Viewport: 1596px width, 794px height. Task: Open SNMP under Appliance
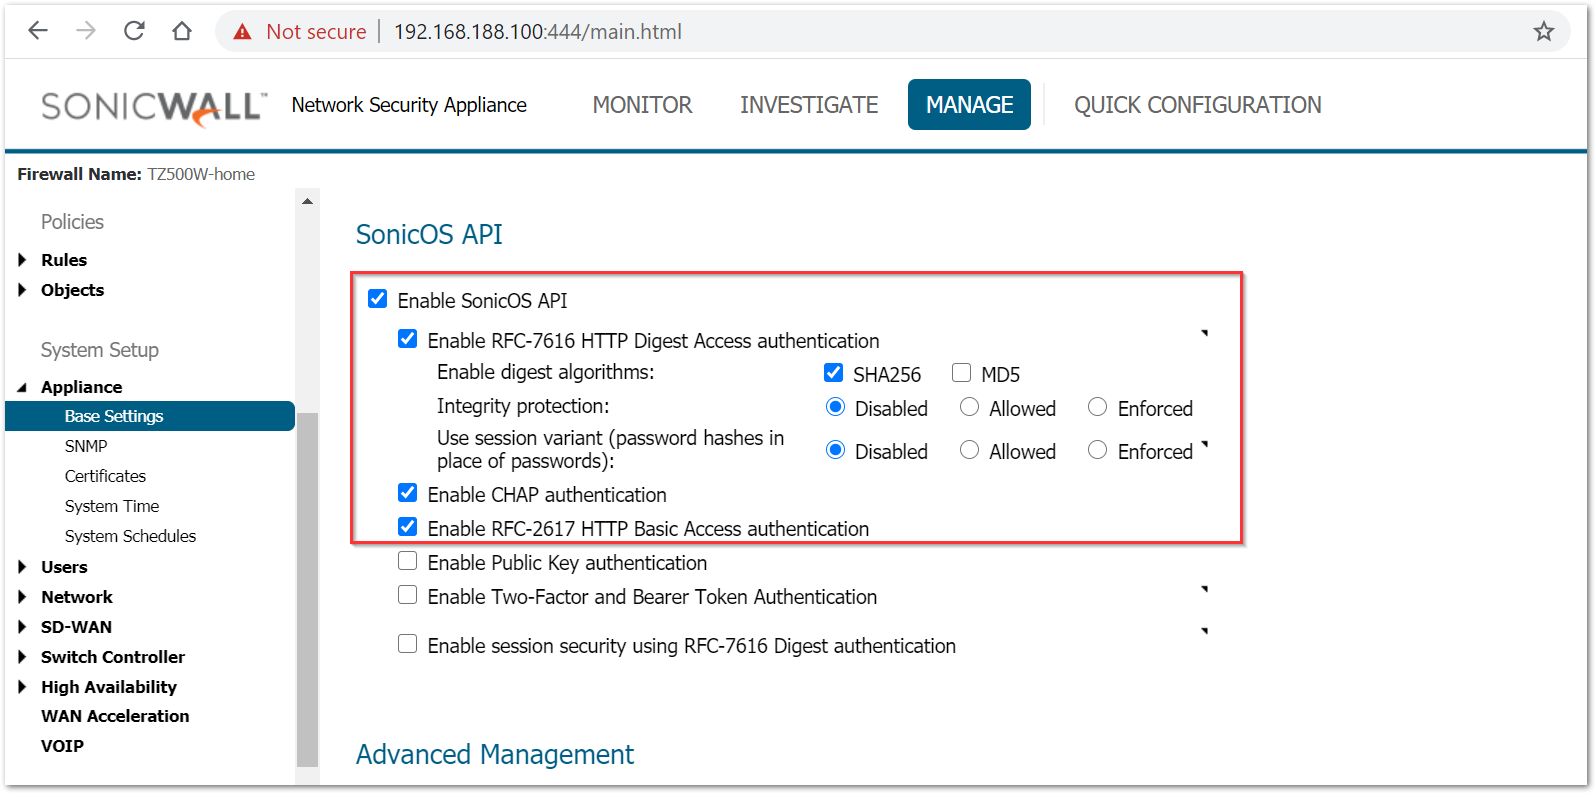pos(86,446)
